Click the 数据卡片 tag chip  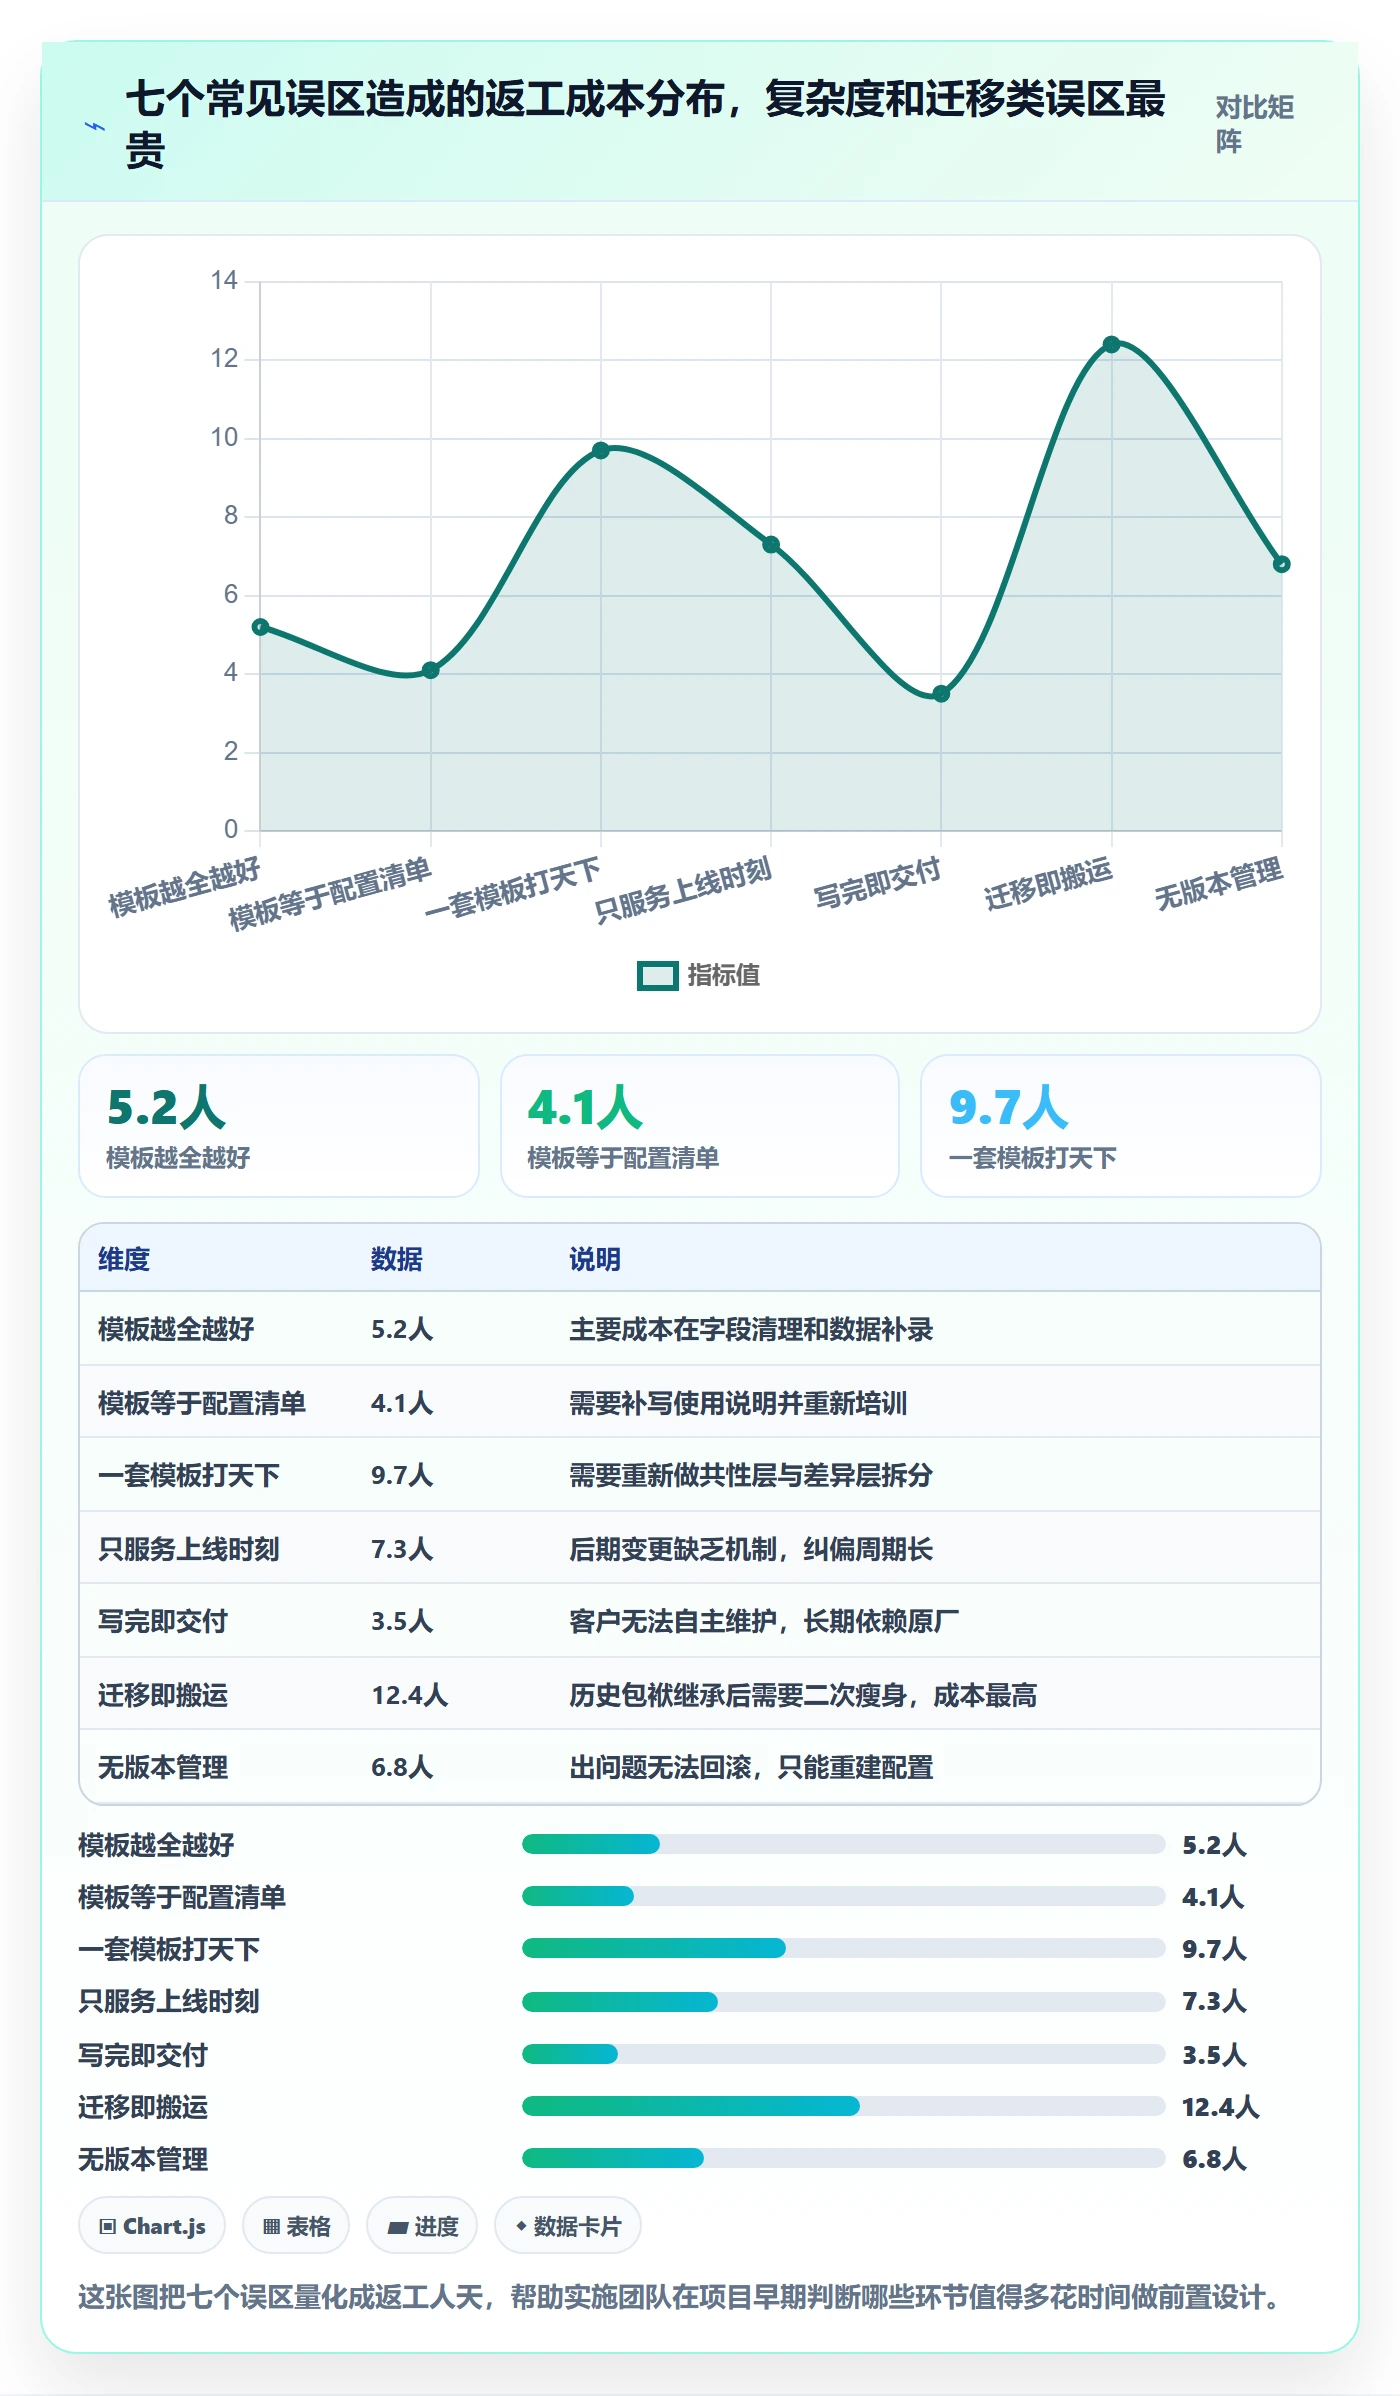568,2226
